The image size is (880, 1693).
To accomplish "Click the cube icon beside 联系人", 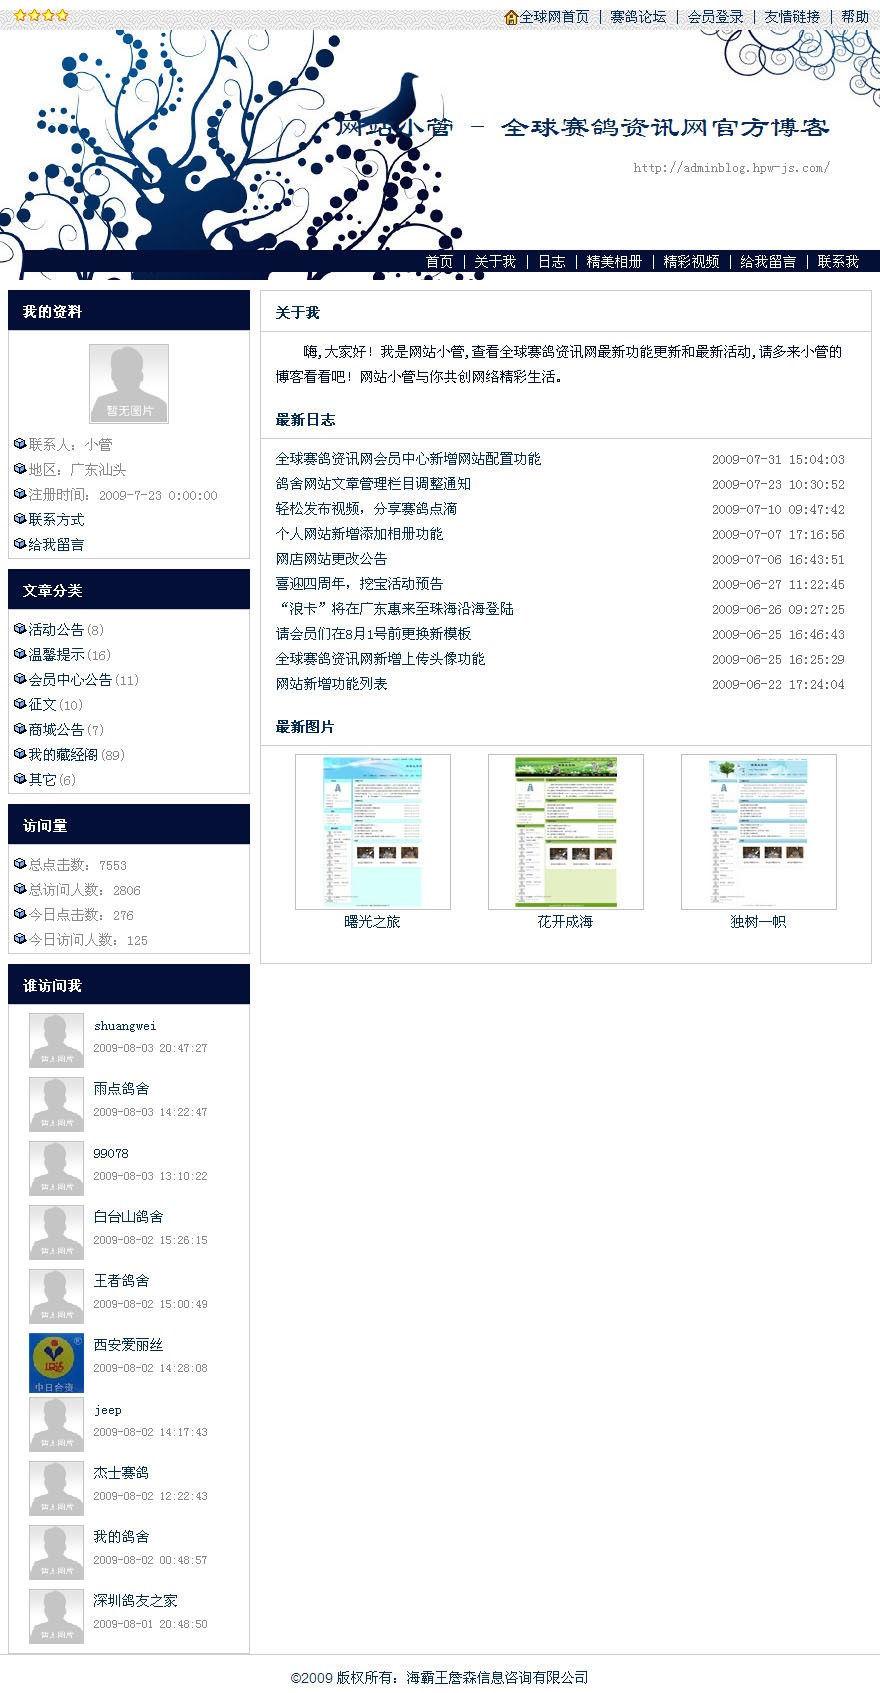I will [20, 444].
